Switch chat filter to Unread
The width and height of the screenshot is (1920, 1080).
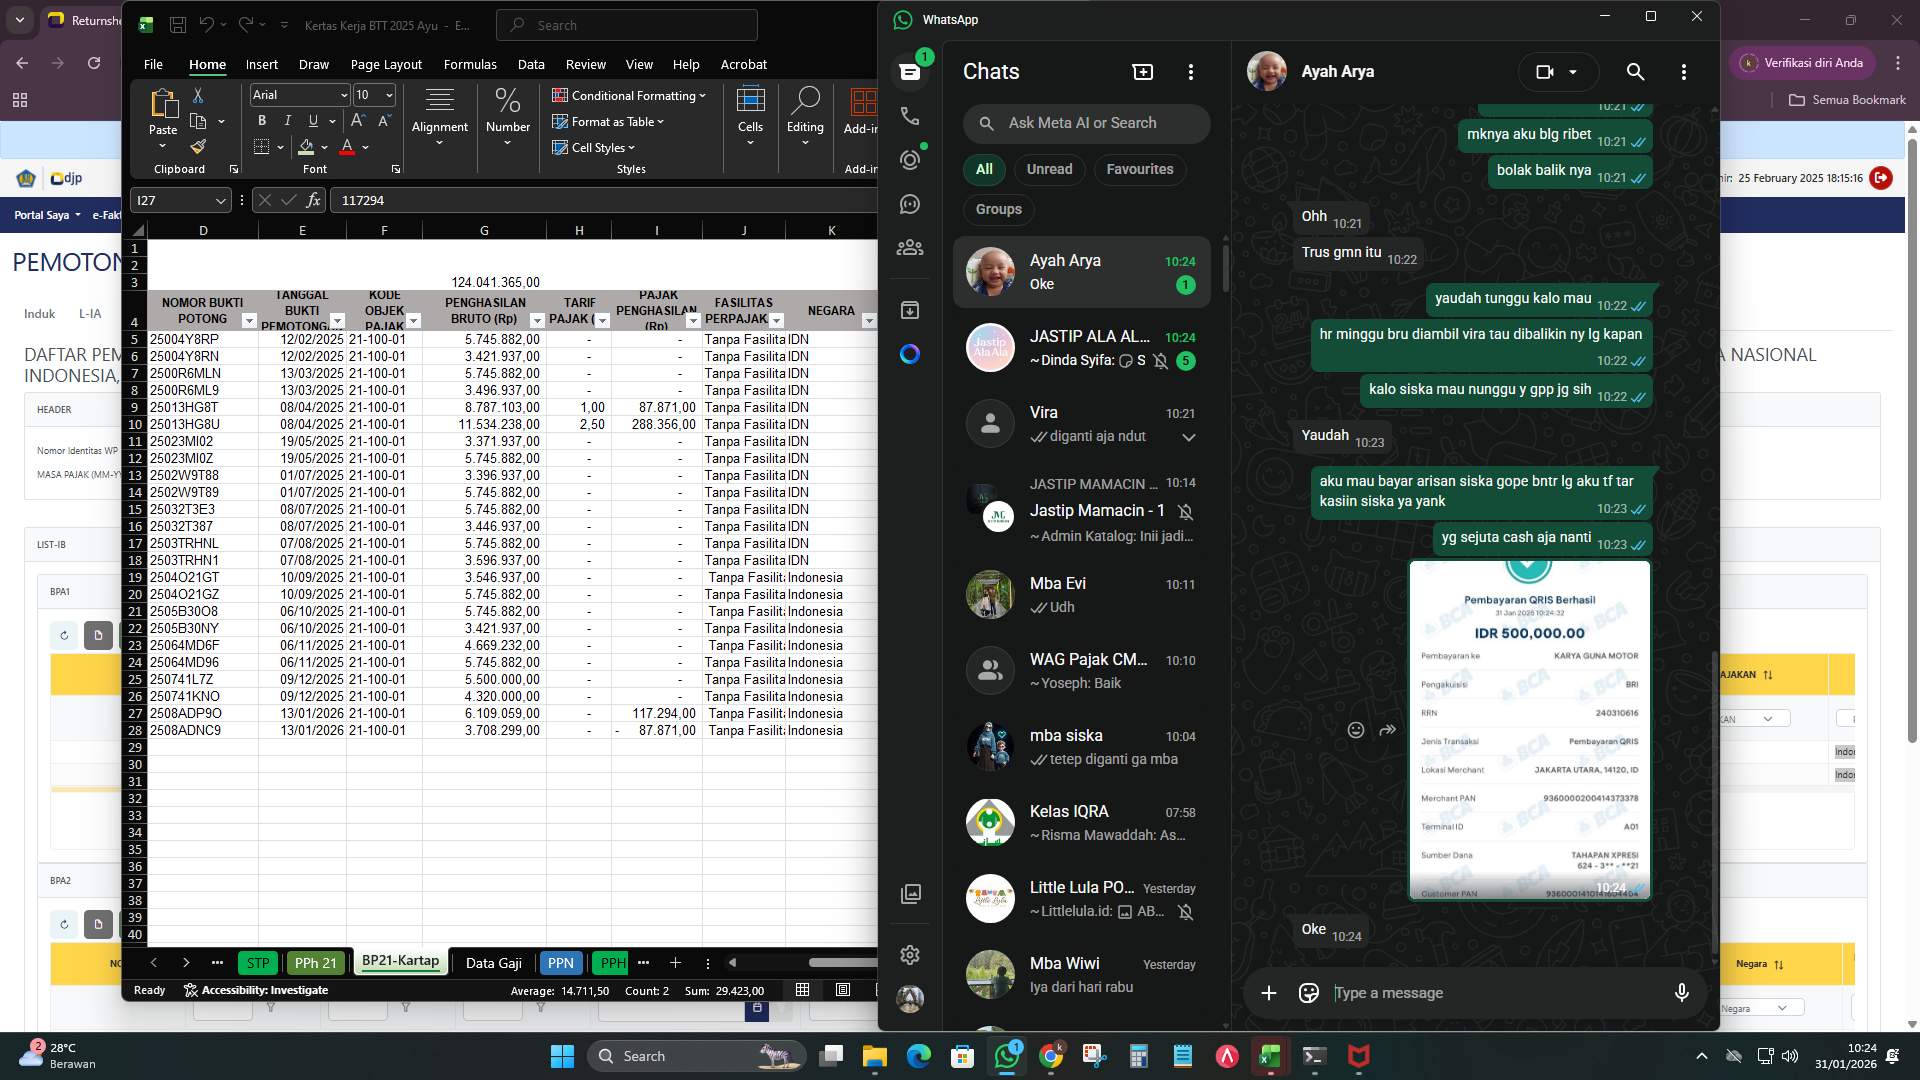tap(1049, 169)
